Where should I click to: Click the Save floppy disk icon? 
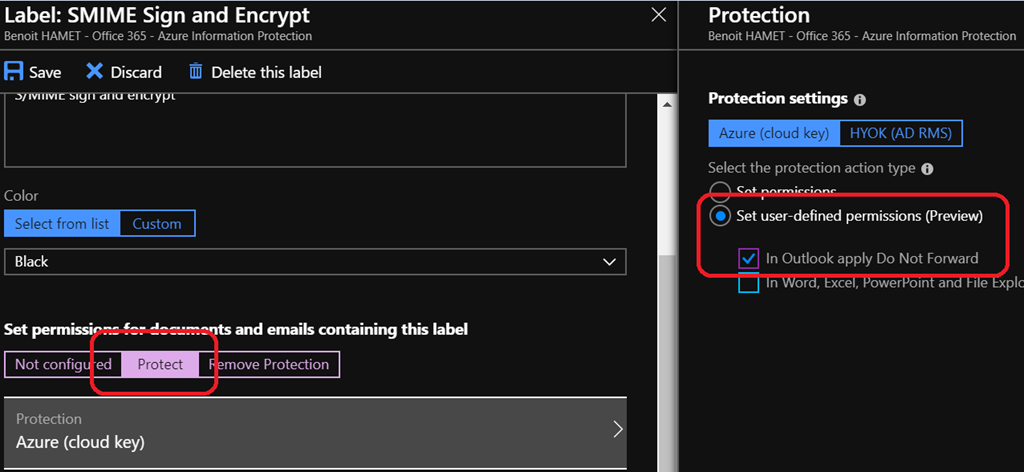14,72
